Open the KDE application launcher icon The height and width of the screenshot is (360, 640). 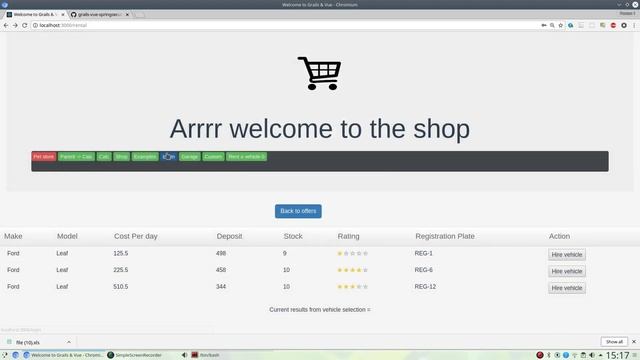tap(4, 355)
